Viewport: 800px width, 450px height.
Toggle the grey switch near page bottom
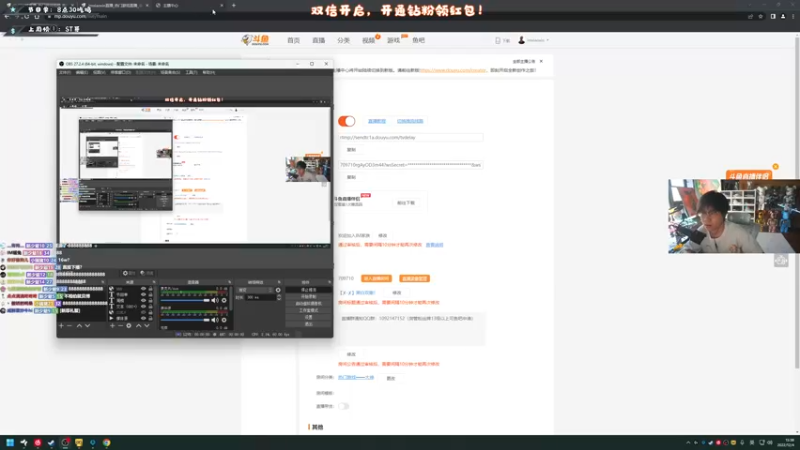coord(343,406)
